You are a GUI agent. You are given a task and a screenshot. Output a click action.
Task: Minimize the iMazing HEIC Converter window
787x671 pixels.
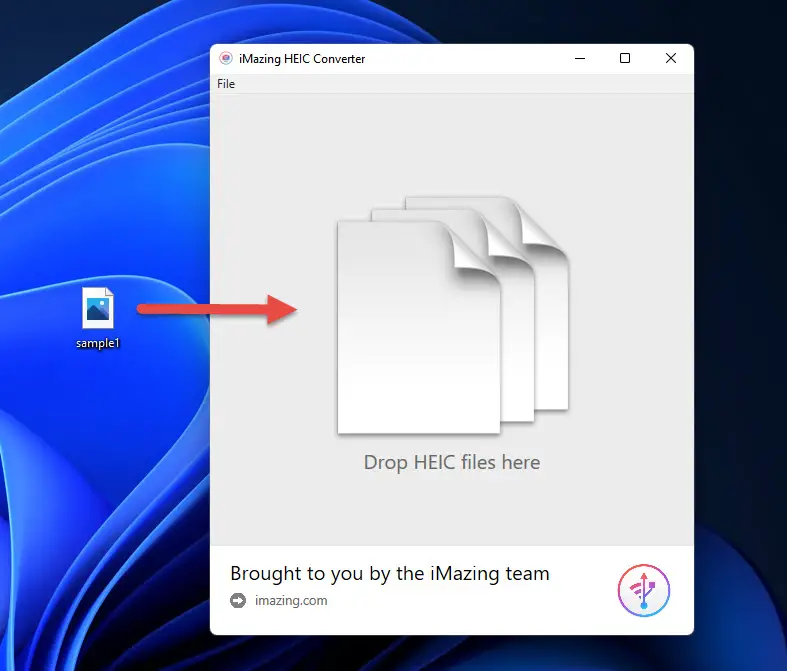click(580, 58)
